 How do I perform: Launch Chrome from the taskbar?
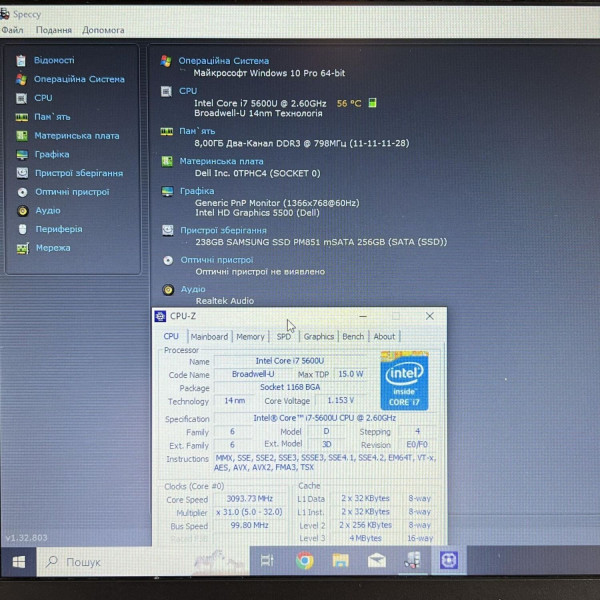(x=305, y=561)
